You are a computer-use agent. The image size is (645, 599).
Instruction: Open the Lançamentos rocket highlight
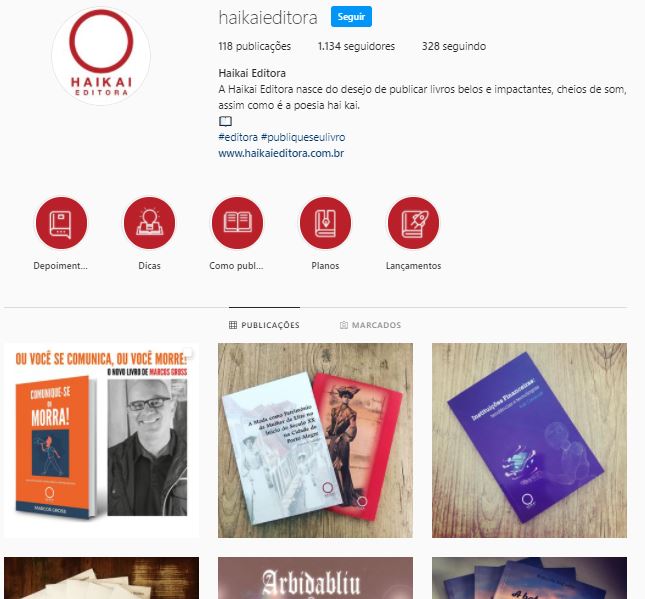(x=413, y=223)
